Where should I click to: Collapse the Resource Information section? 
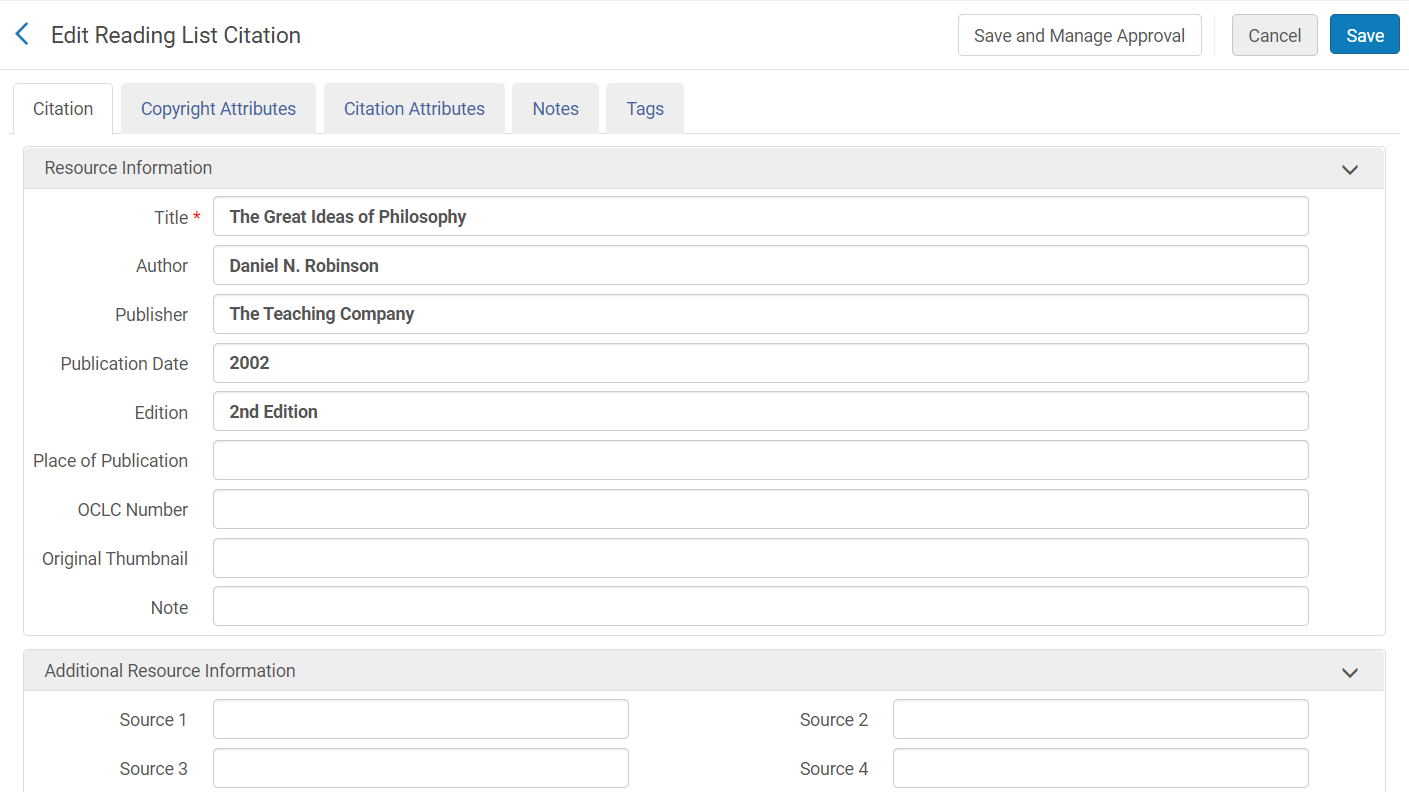point(1349,169)
